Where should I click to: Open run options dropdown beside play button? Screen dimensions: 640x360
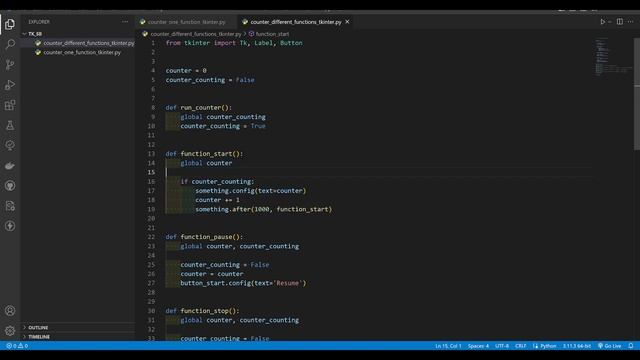(610, 22)
